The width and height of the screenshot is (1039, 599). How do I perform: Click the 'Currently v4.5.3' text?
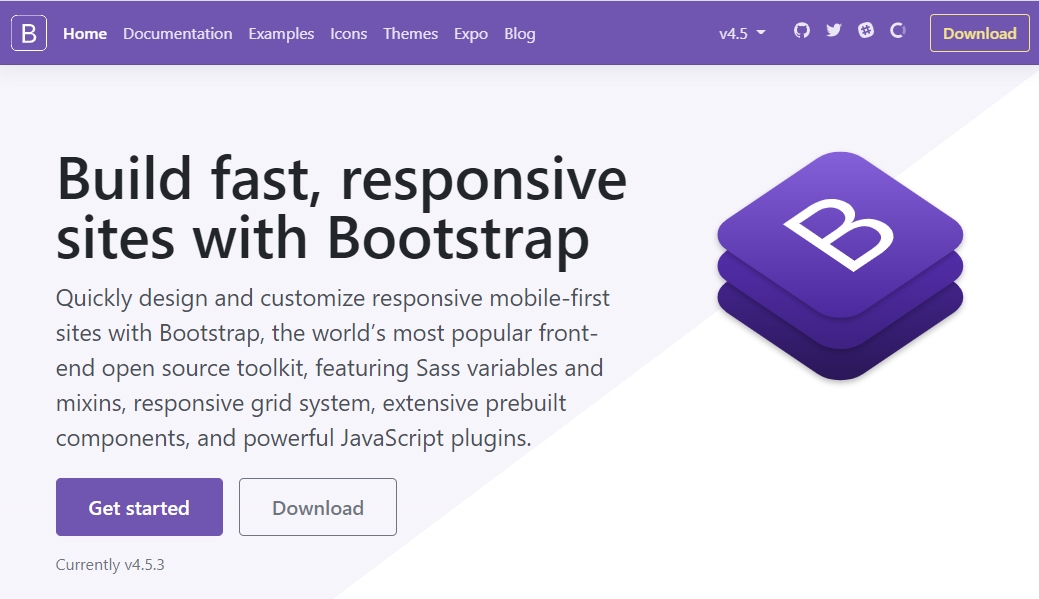tap(110, 565)
